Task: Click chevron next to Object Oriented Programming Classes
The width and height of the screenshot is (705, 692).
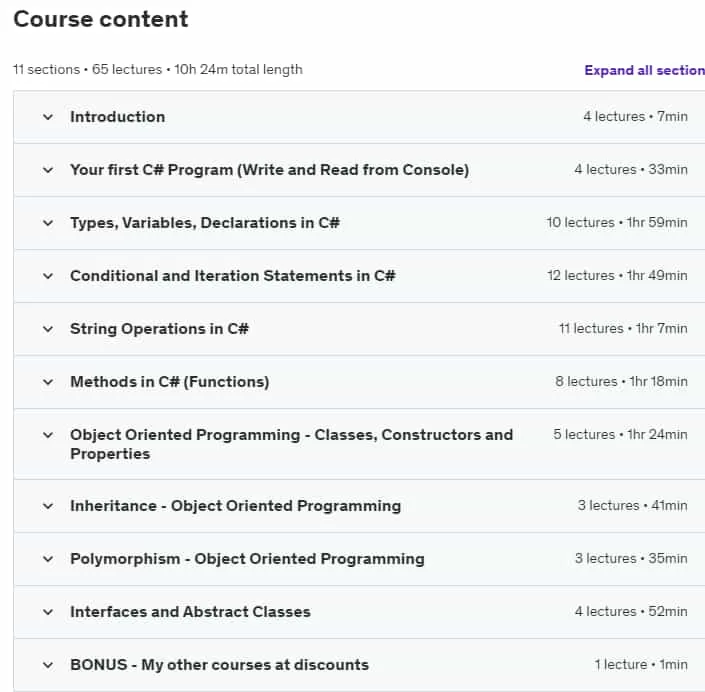Action: (x=48, y=435)
